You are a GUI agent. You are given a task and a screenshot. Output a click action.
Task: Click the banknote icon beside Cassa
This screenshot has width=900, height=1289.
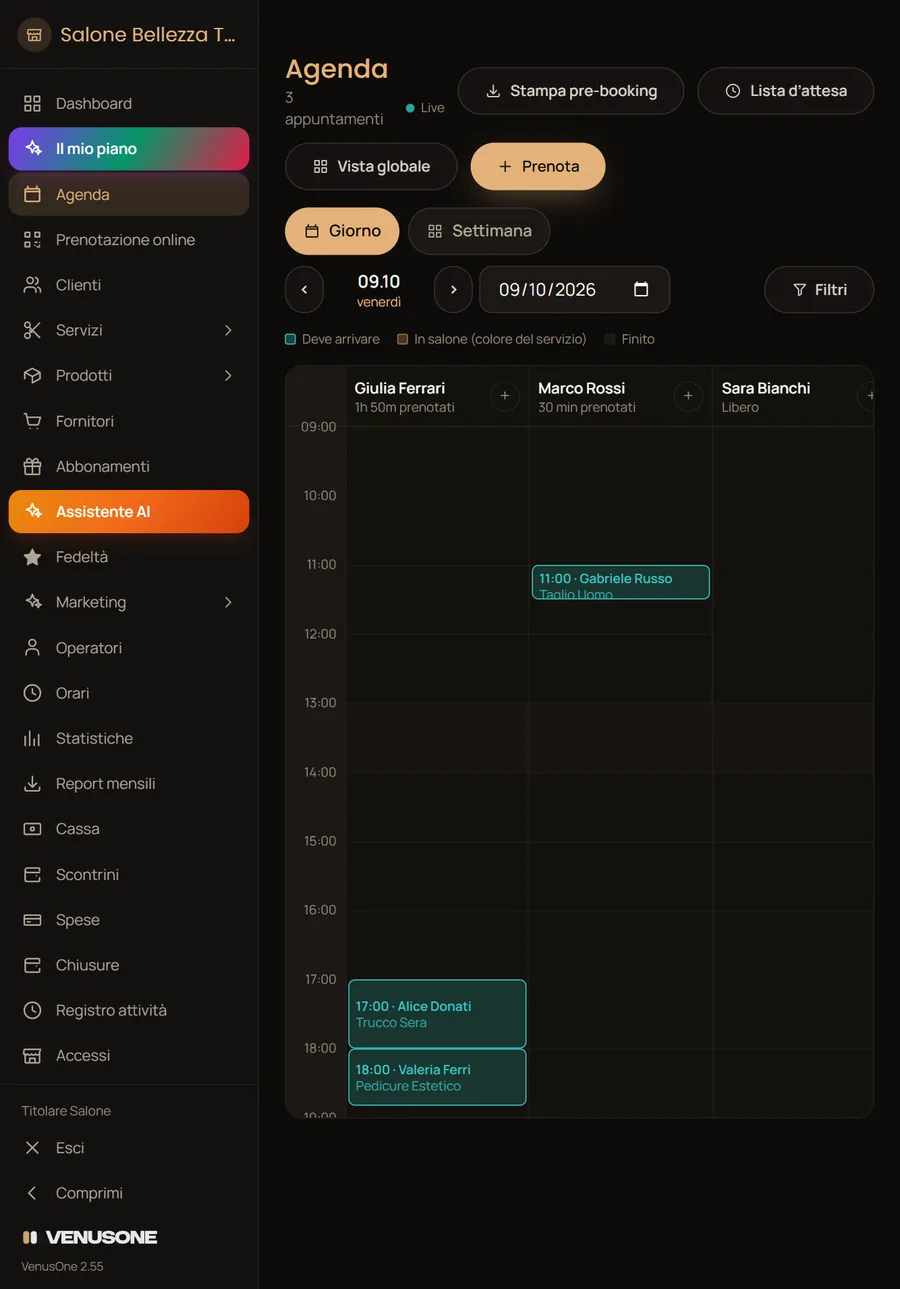tap(33, 829)
